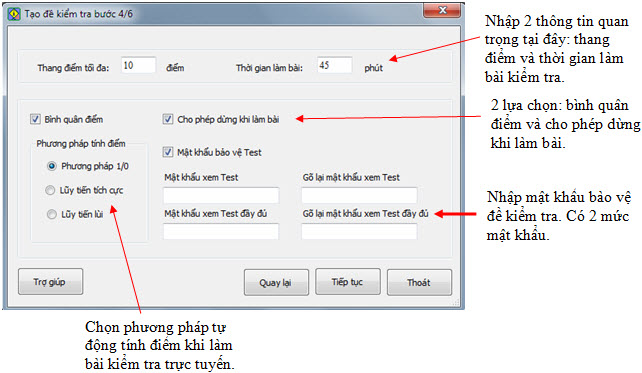The image size is (642, 373).
Task: Uncheck Mật khẩu bảo vệ Test checkbox
Action: (168, 152)
